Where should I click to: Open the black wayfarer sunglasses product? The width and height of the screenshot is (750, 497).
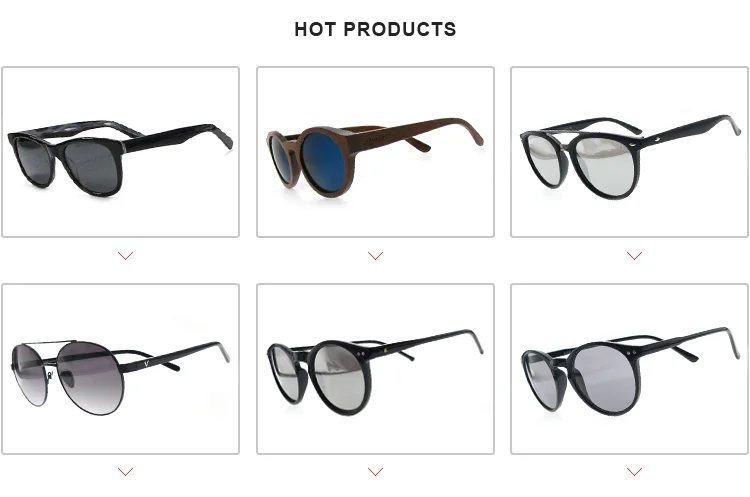[x=121, y=152]
